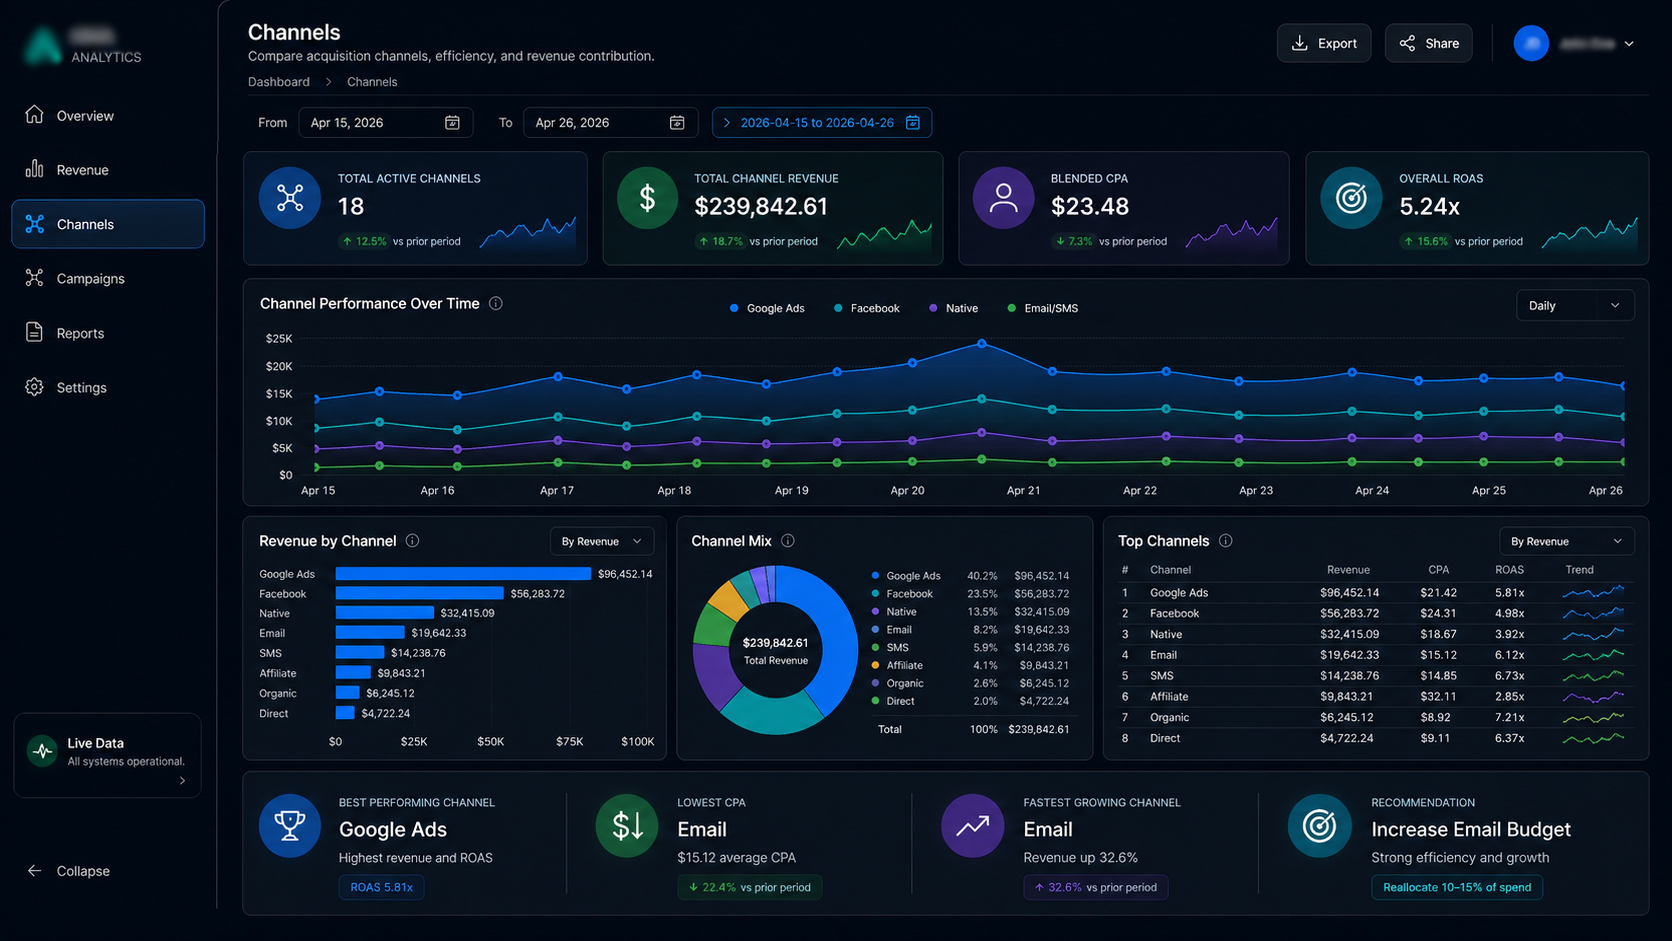Open the Top Channels By Revenue dropdown
This screenshot has width=1672, height=941.
1566,542
